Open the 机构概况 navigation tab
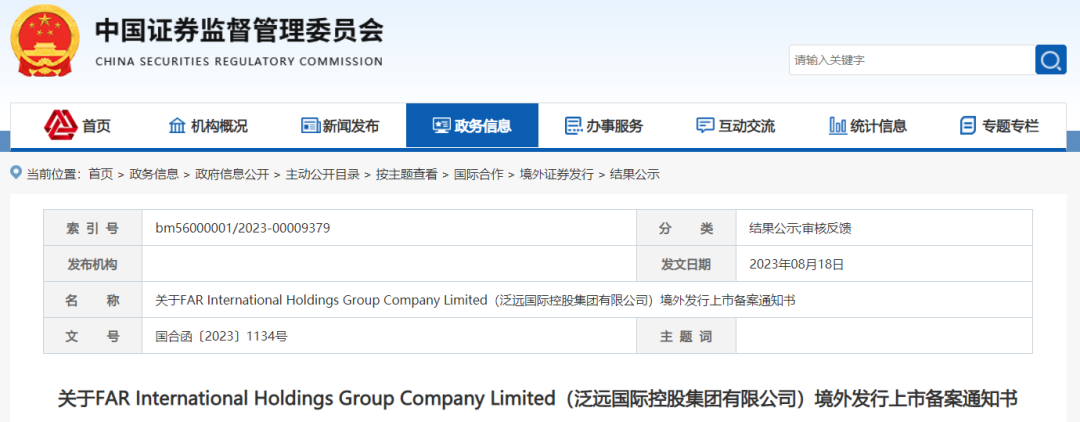Screen dimensions: 1080x422 click(x=208, y=126)
